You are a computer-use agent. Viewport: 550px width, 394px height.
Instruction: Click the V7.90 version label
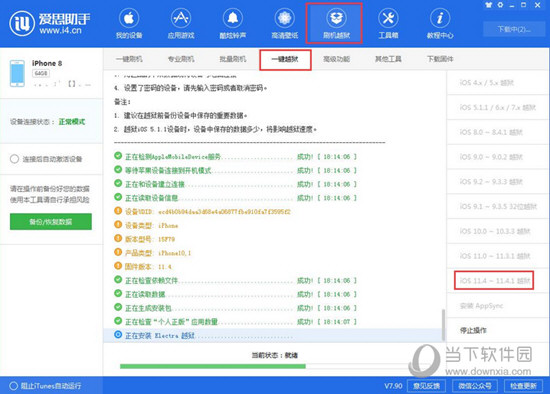point(393,386)
